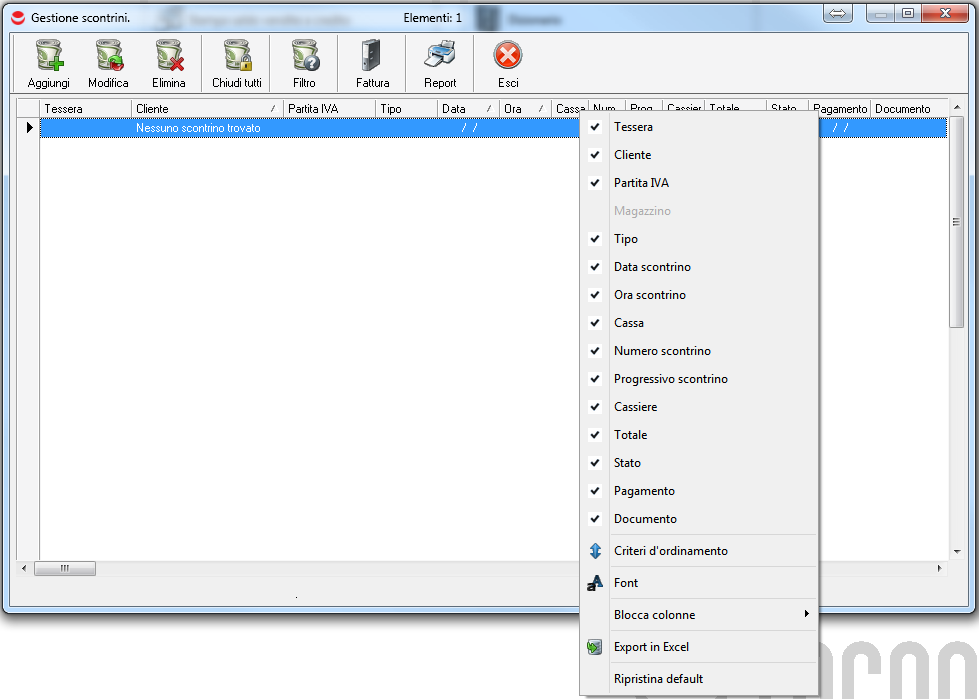Toggle the Partita IVA column visibility

click(641, 183)
